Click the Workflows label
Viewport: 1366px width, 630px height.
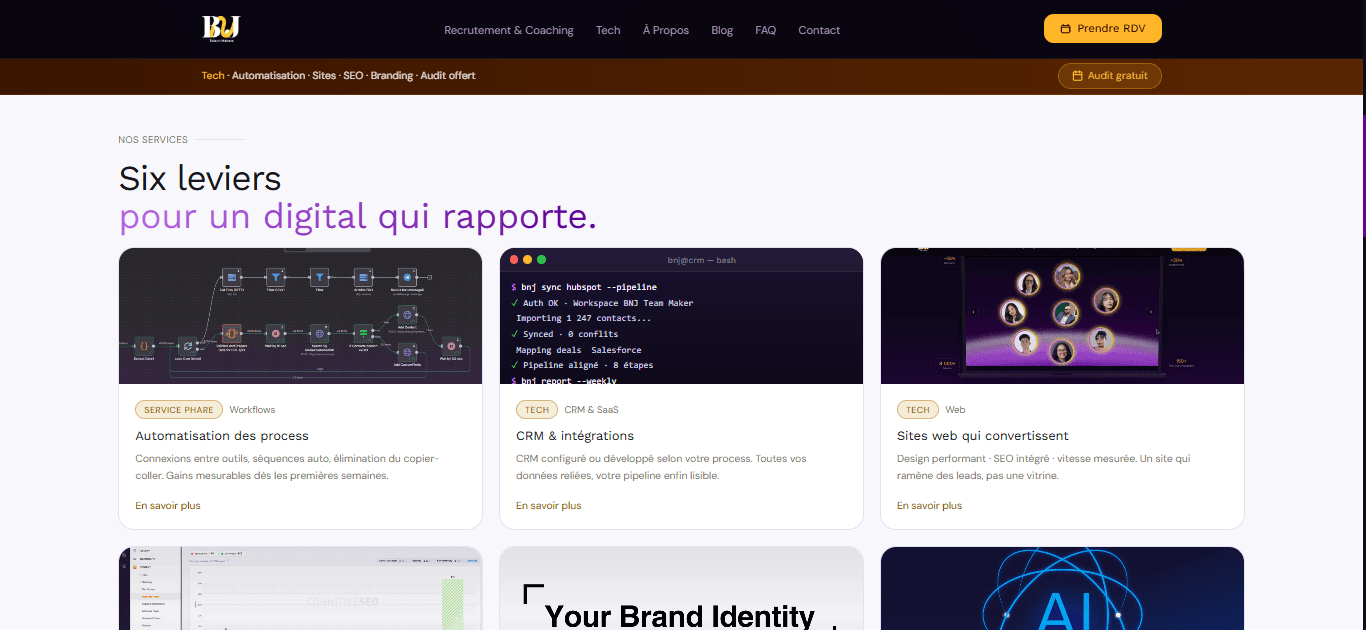pyautogui.click(x=252, y=410)
